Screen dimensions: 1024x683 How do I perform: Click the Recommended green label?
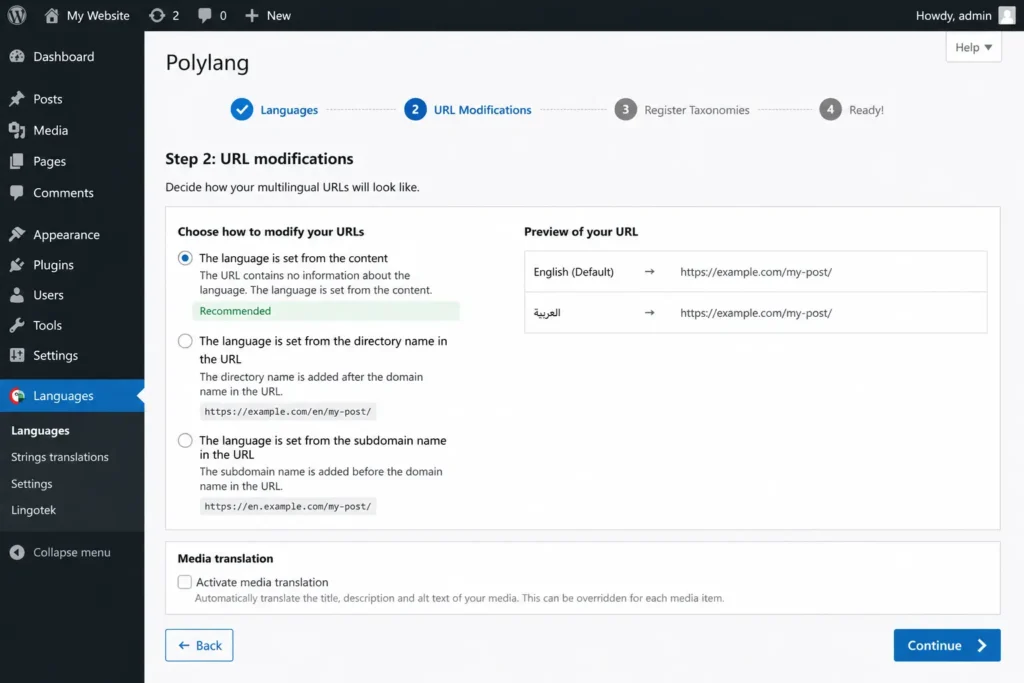235,311
